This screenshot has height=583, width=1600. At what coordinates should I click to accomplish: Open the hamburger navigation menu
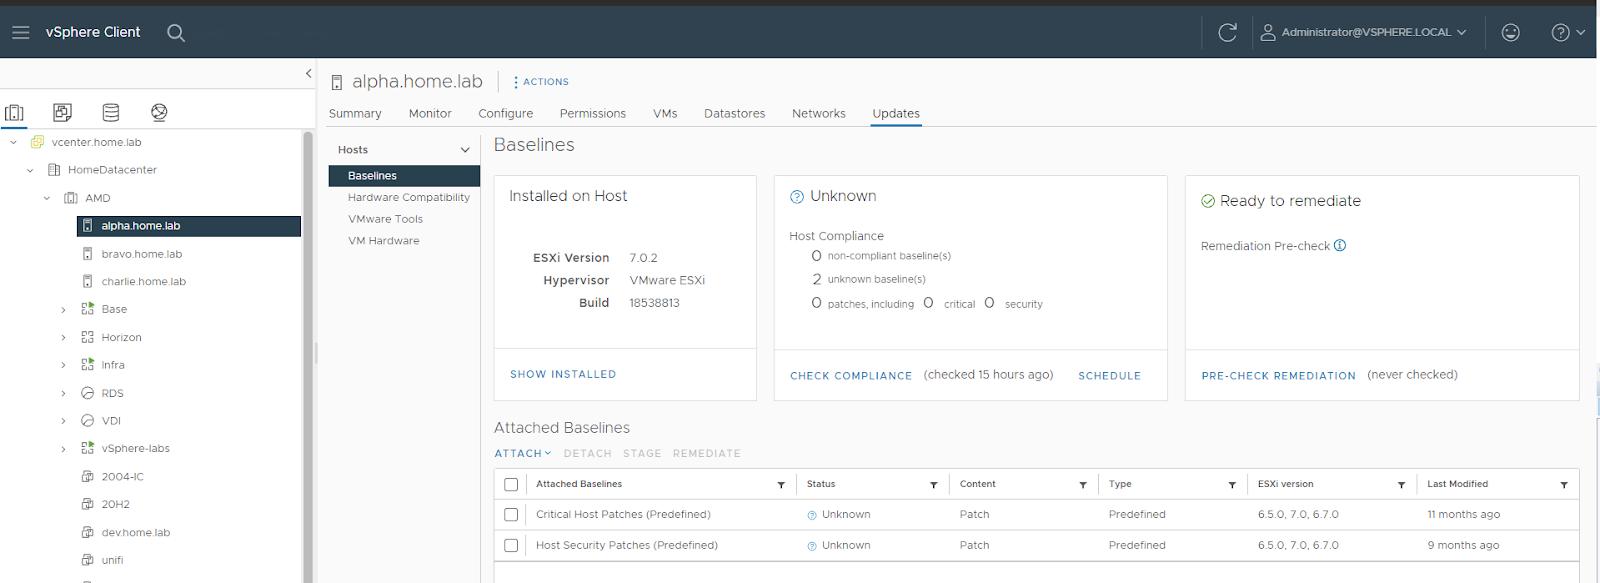[20, 32]
